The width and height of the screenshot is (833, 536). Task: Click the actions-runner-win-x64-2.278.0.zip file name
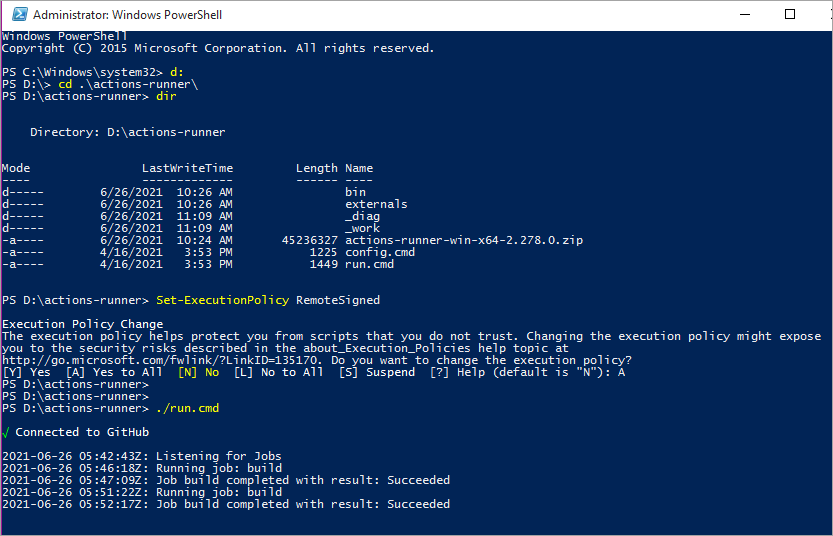point(464,240)
